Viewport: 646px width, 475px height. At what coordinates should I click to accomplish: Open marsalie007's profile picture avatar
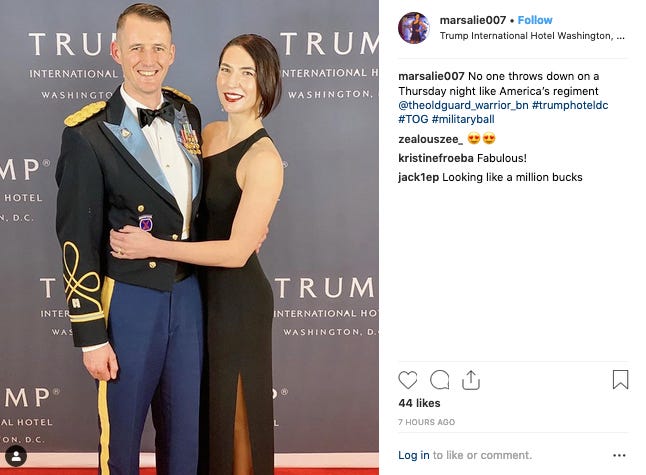point(414,28)
